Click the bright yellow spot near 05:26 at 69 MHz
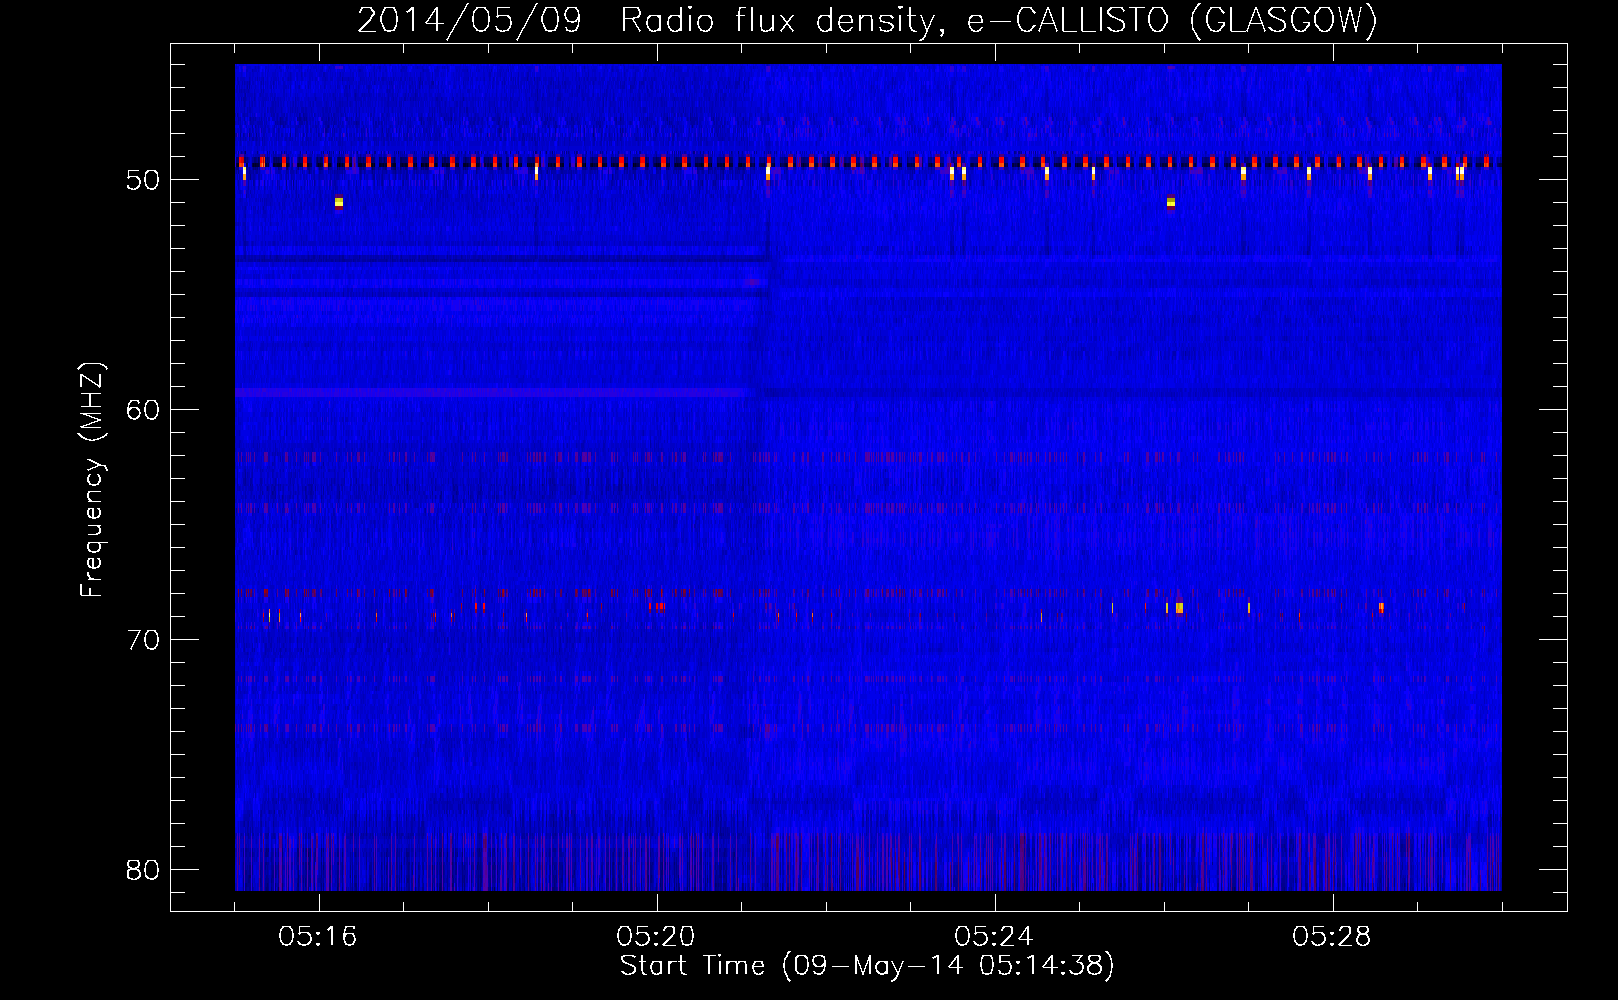Image resolution: width=1618 pixels, height=1000 pixels. point(1180,608)
